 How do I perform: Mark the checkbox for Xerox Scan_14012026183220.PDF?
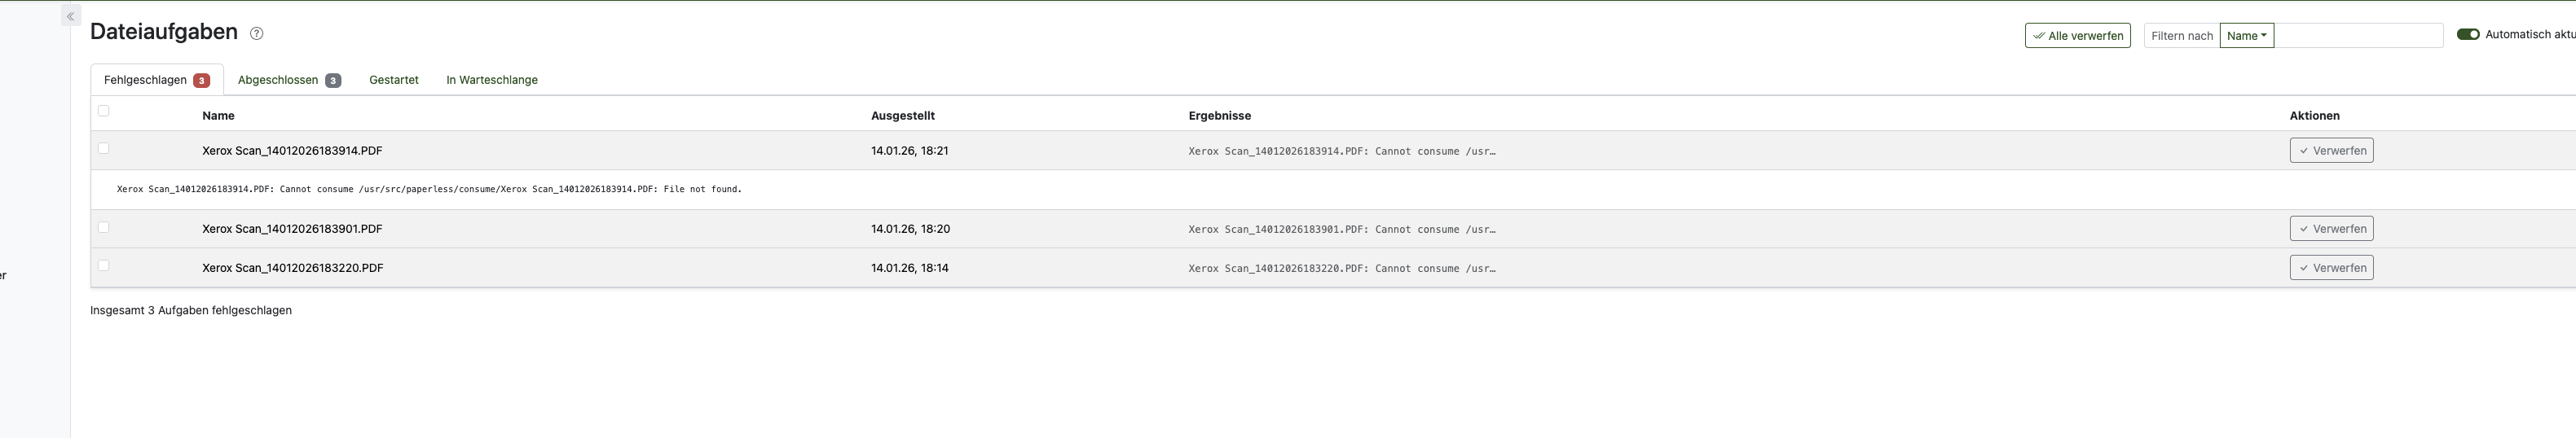pos(103,265)
